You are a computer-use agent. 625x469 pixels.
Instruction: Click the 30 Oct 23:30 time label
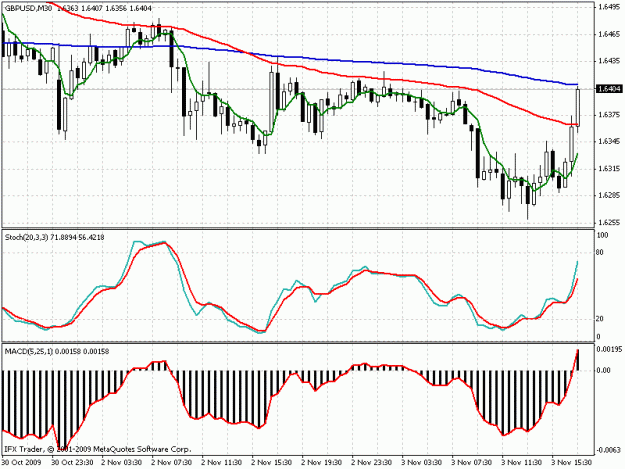[72, 463]
